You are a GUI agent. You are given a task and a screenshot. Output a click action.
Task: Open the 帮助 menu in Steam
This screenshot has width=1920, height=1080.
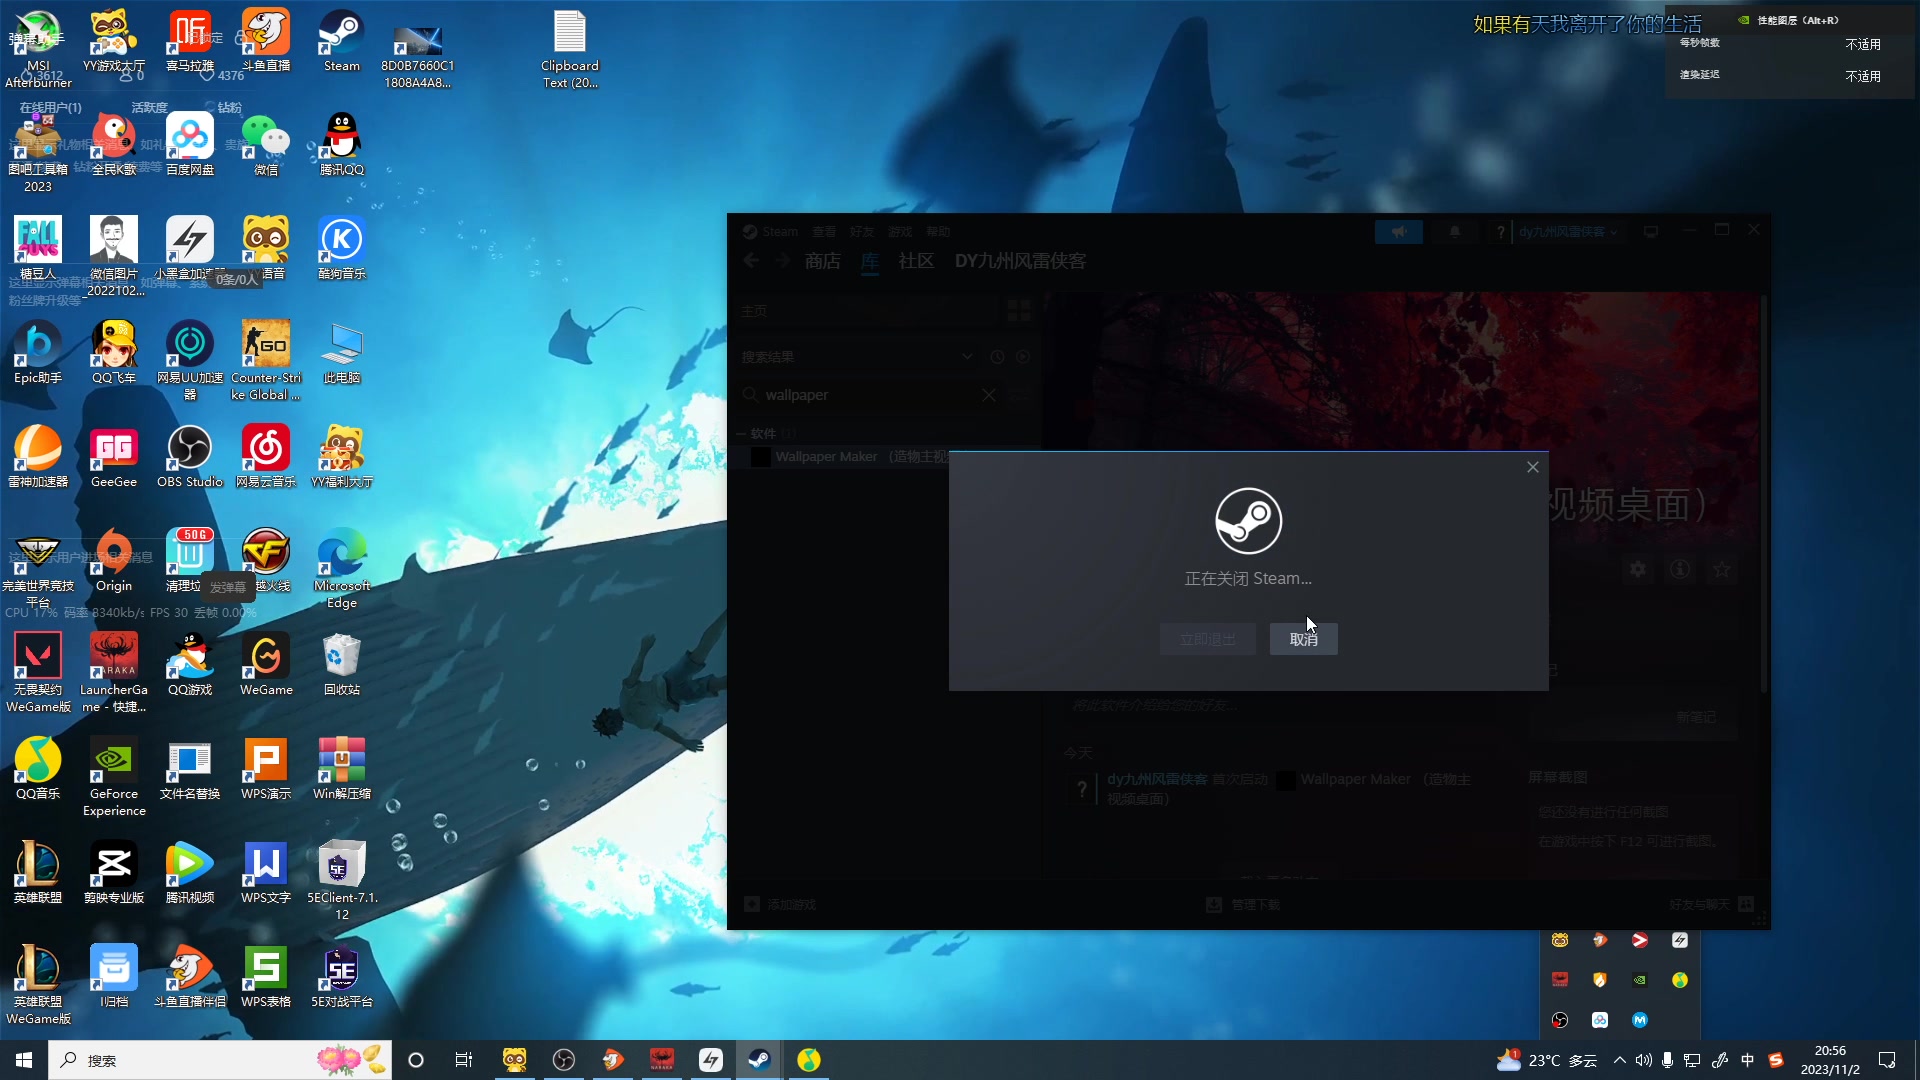(938, 232)
